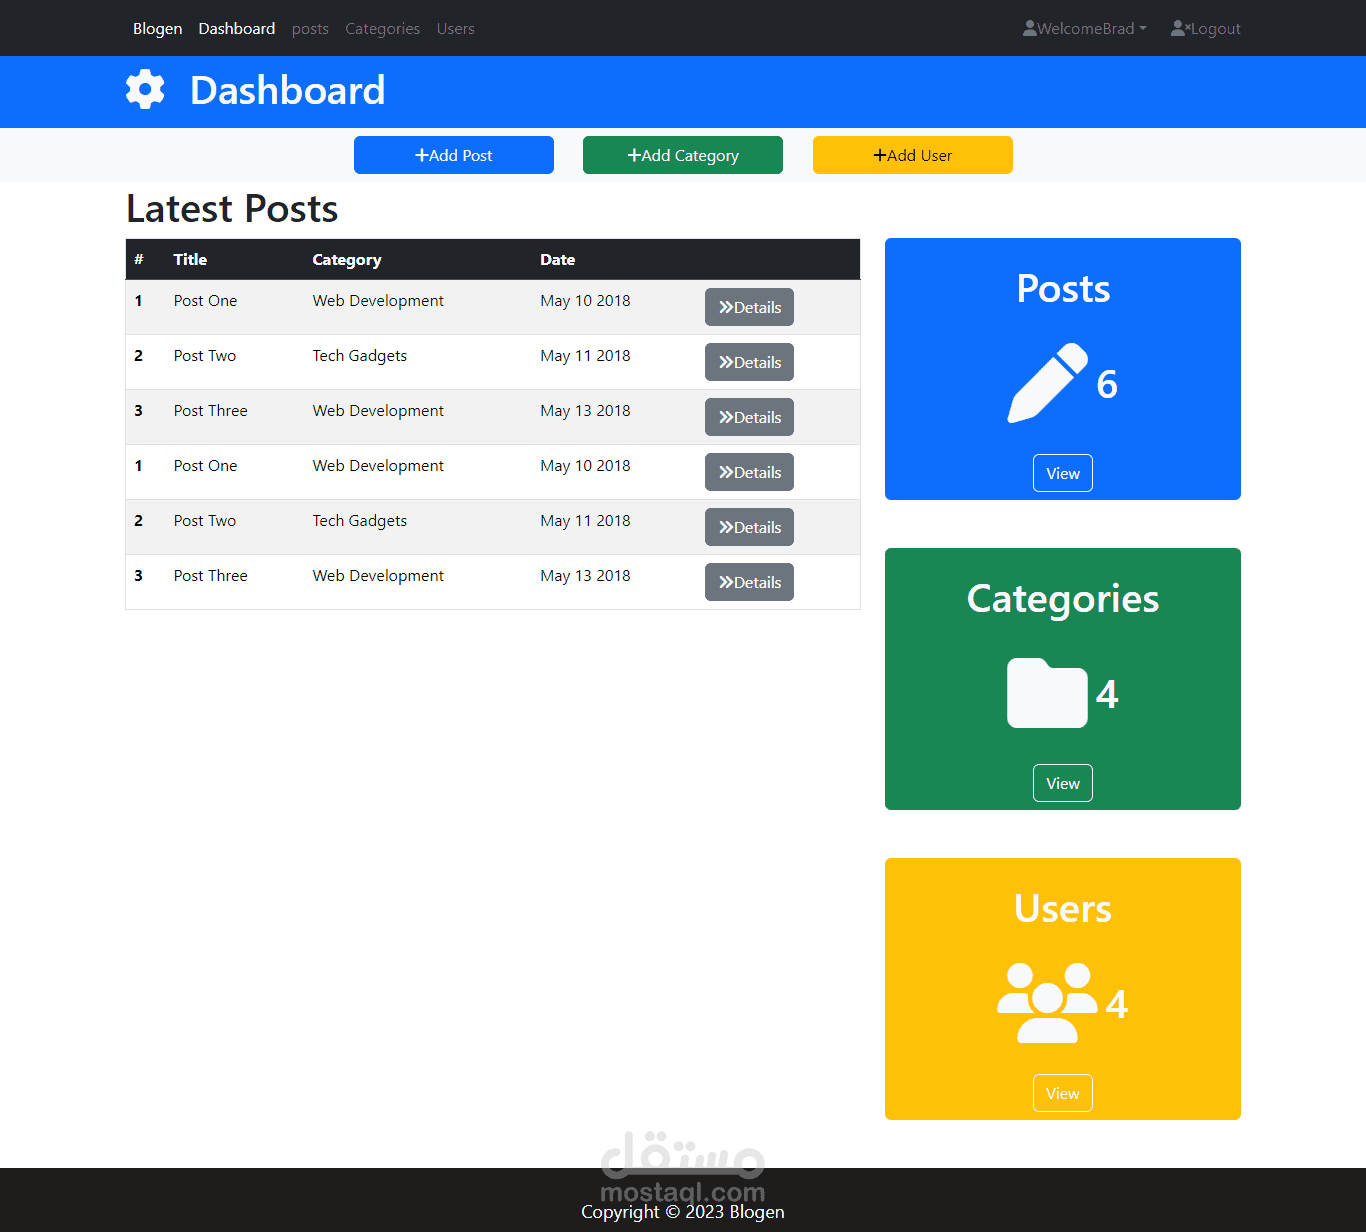Click the Blogen brand link
This screenshot has width=1366, height=1232.
(x=157, y=28)
